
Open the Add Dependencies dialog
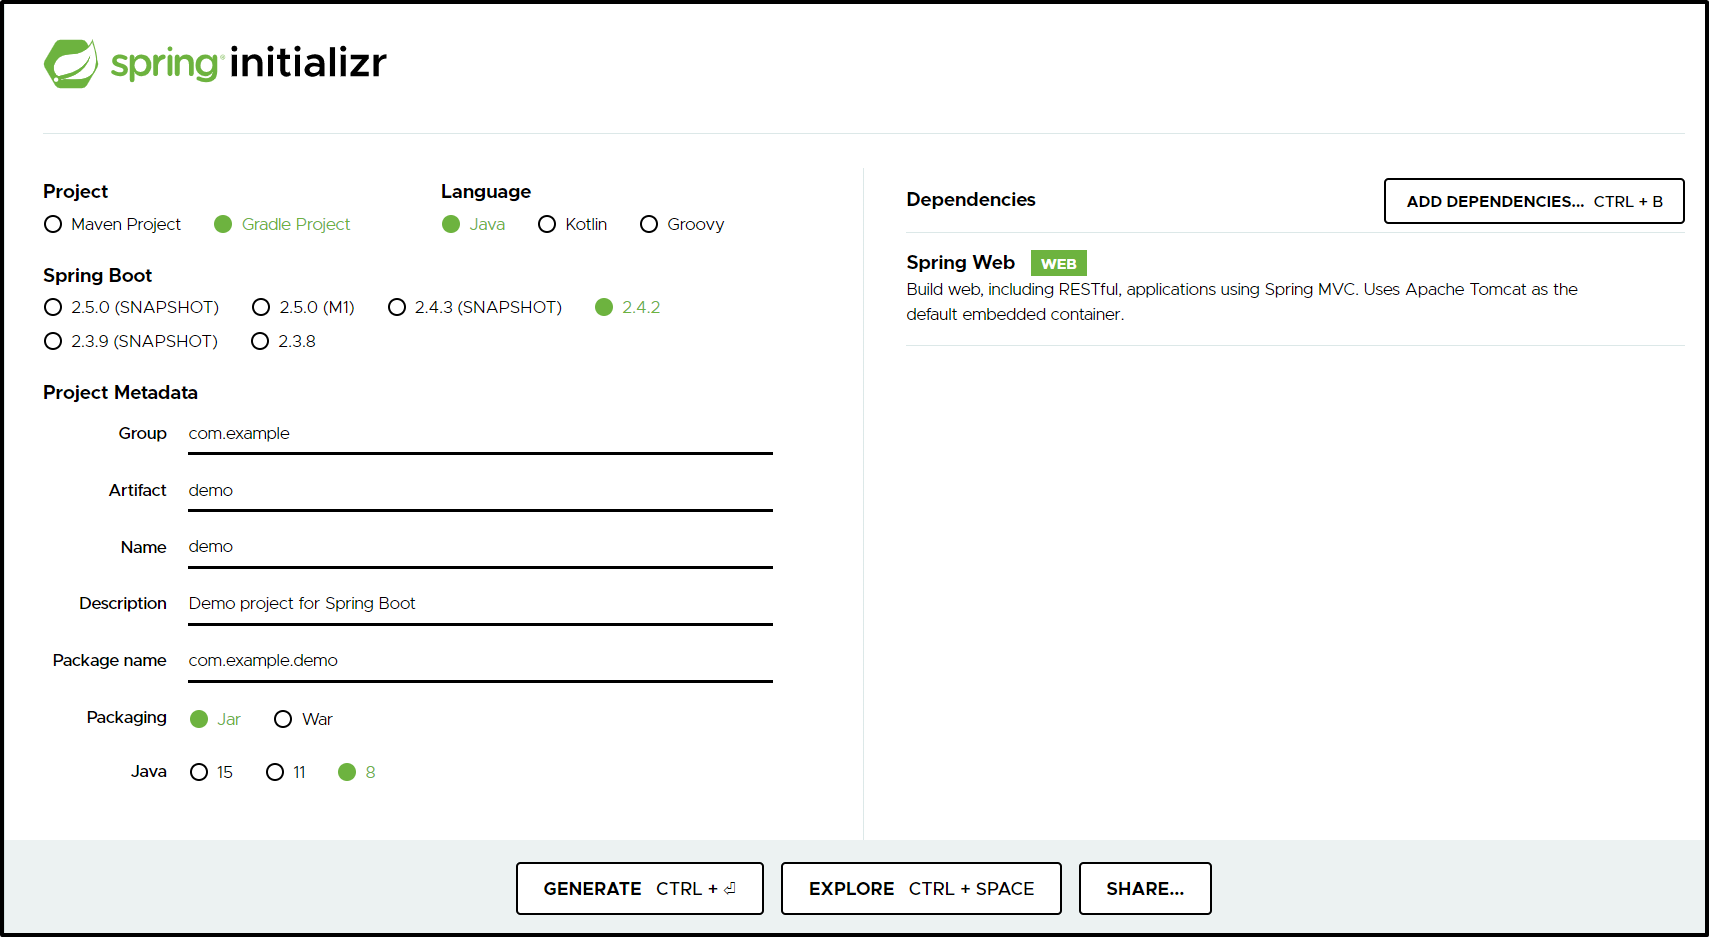pyautogui.click(x=1534, y=201)
